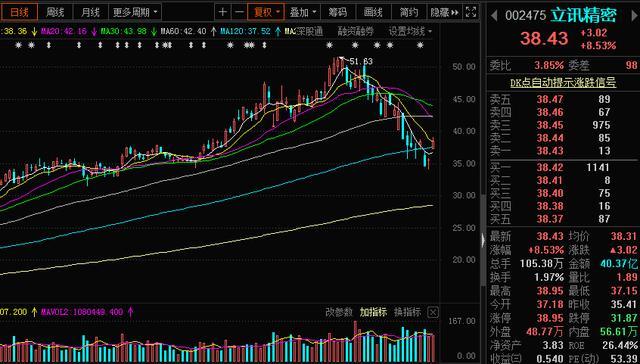Switch to 简约 simple view
The height and width of the screenshot is (364, 640).
click(x=409, y=12)
